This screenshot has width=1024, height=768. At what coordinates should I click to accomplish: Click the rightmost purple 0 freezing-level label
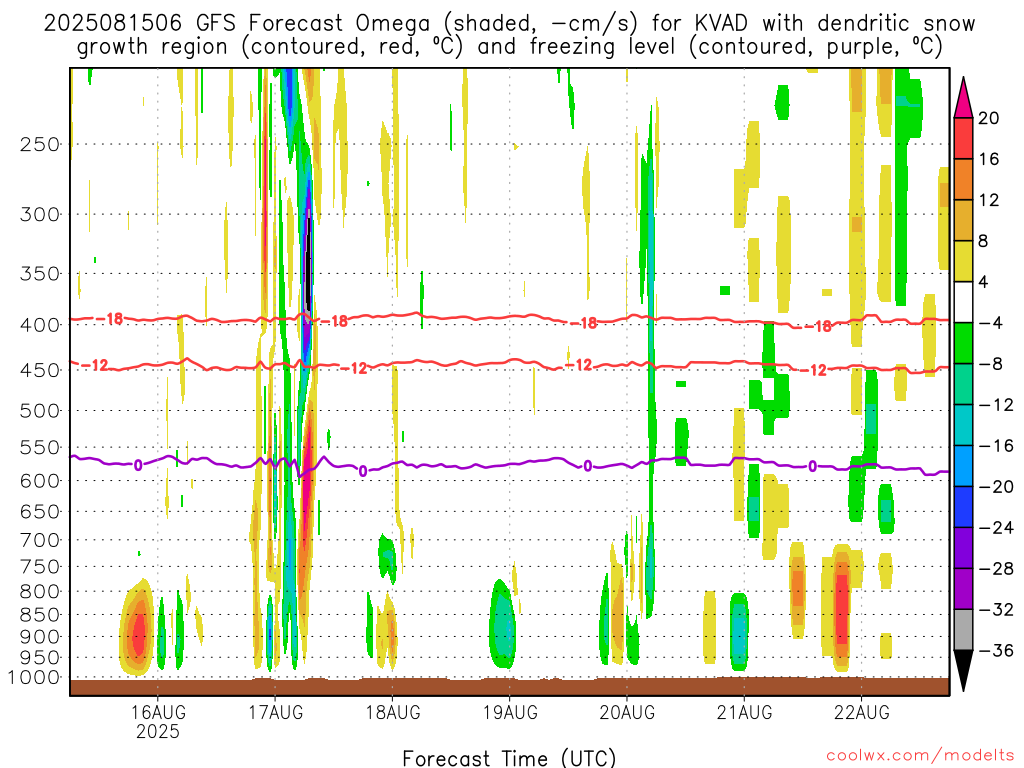pyautogui.click(x=812, y=466)
